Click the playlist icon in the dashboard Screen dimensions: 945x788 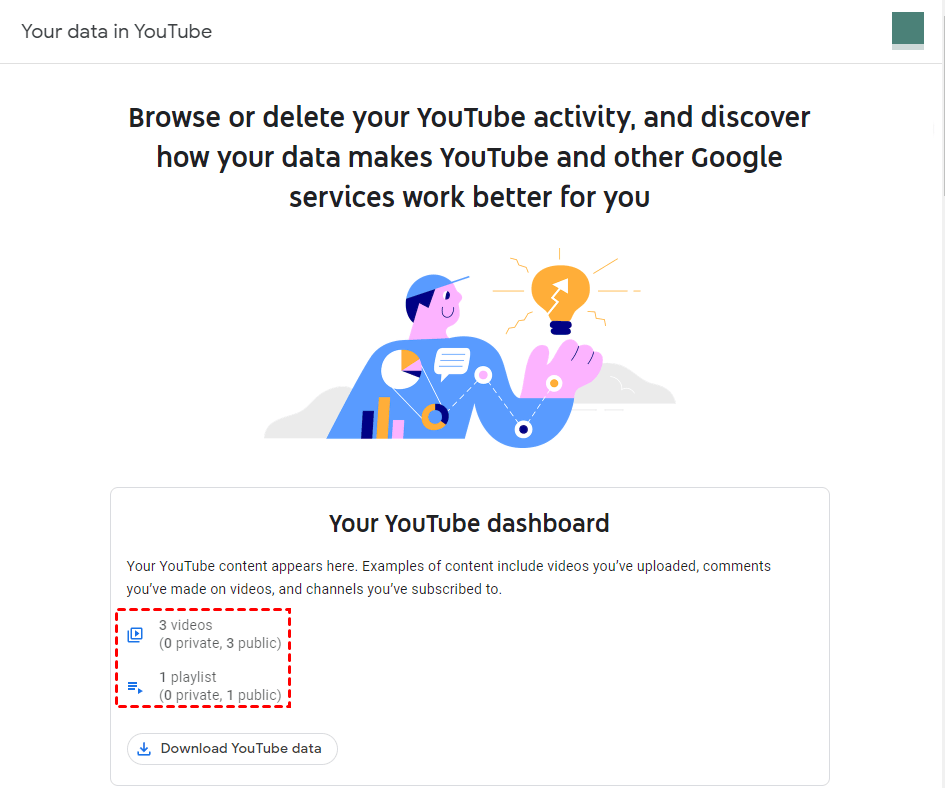[135, 686]
